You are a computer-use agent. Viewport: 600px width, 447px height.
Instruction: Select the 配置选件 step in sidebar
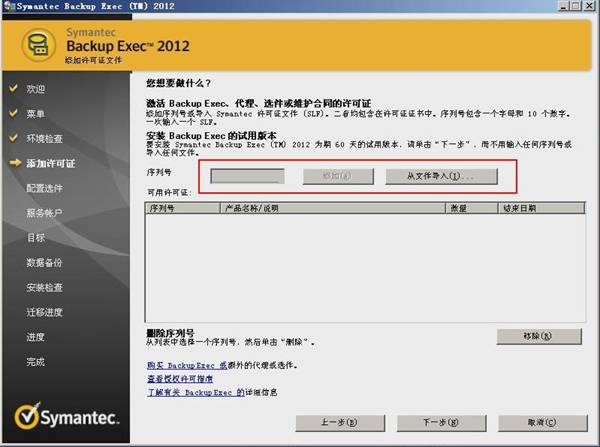click(44, 188)
